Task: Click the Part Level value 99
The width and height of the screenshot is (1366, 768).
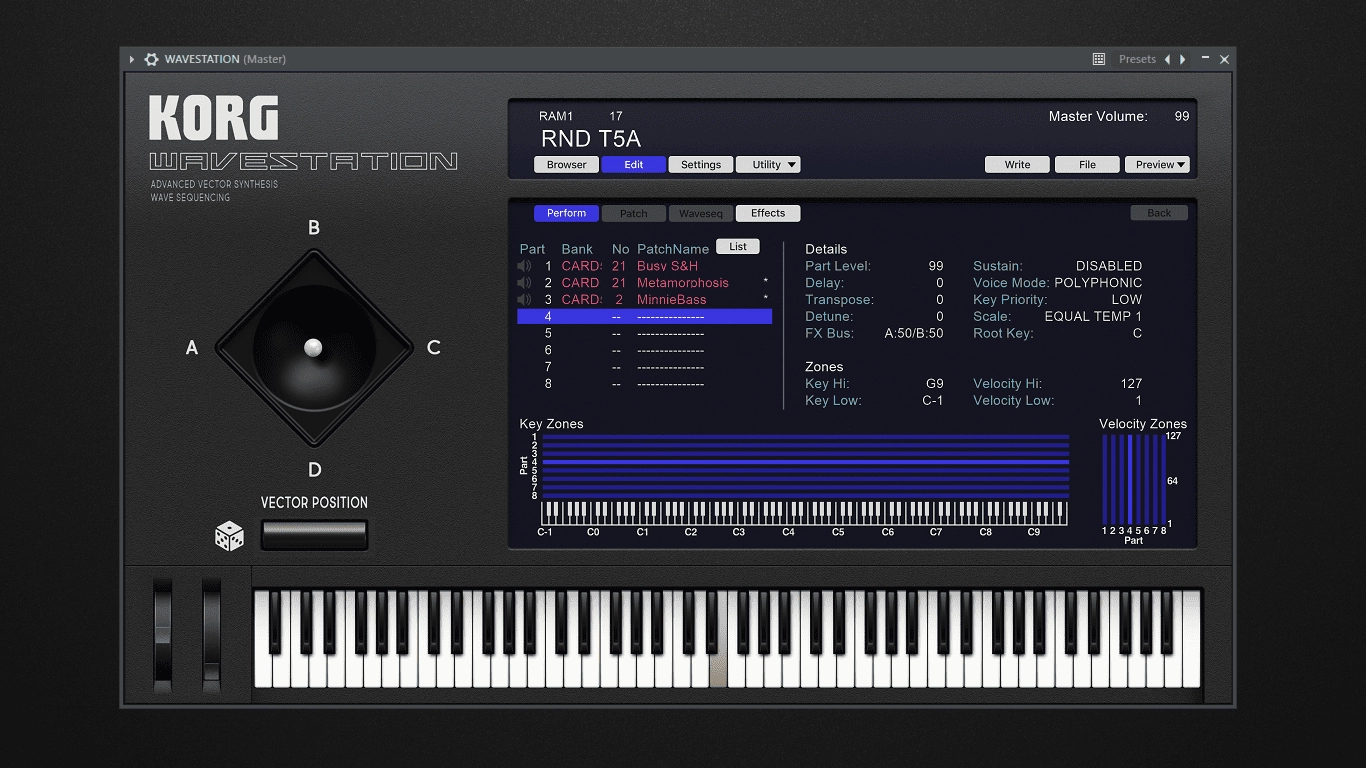Action: 935,266
